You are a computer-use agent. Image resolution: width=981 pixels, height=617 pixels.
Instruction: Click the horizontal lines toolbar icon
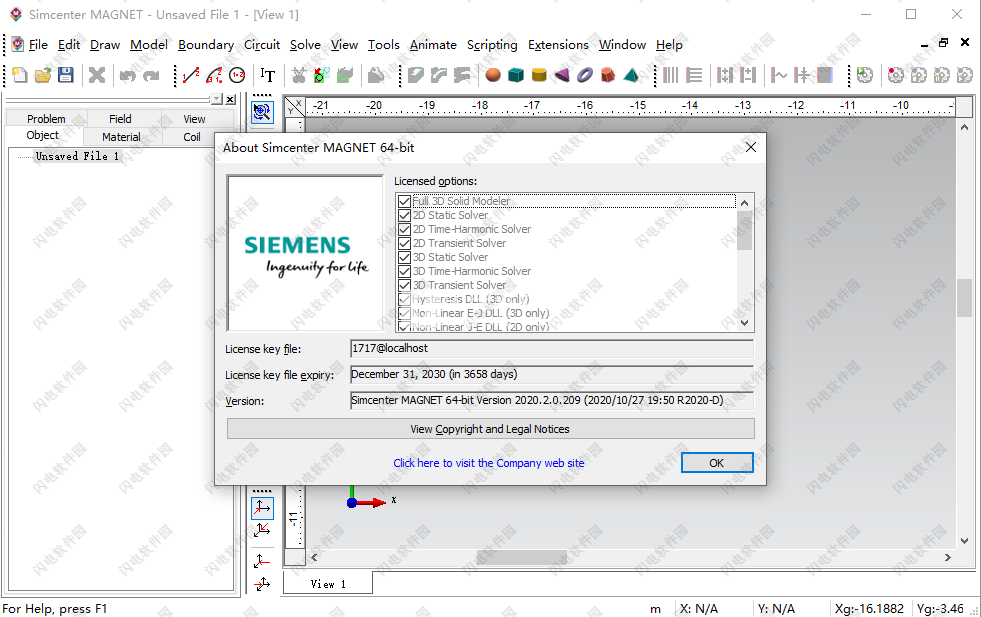[x=694, y=75]
